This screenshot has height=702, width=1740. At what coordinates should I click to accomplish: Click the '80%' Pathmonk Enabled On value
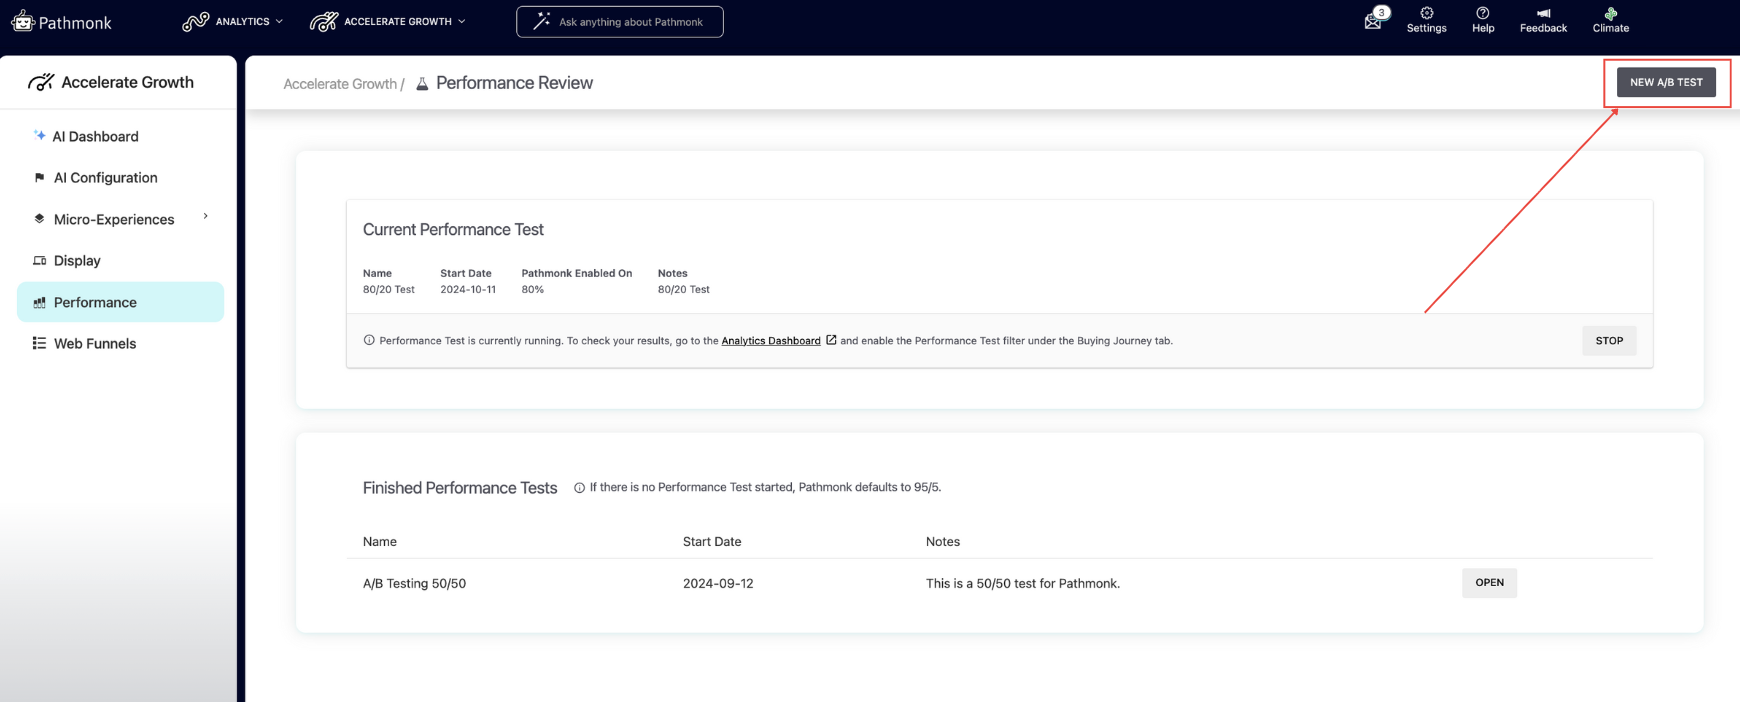click(x=532, y=290)
